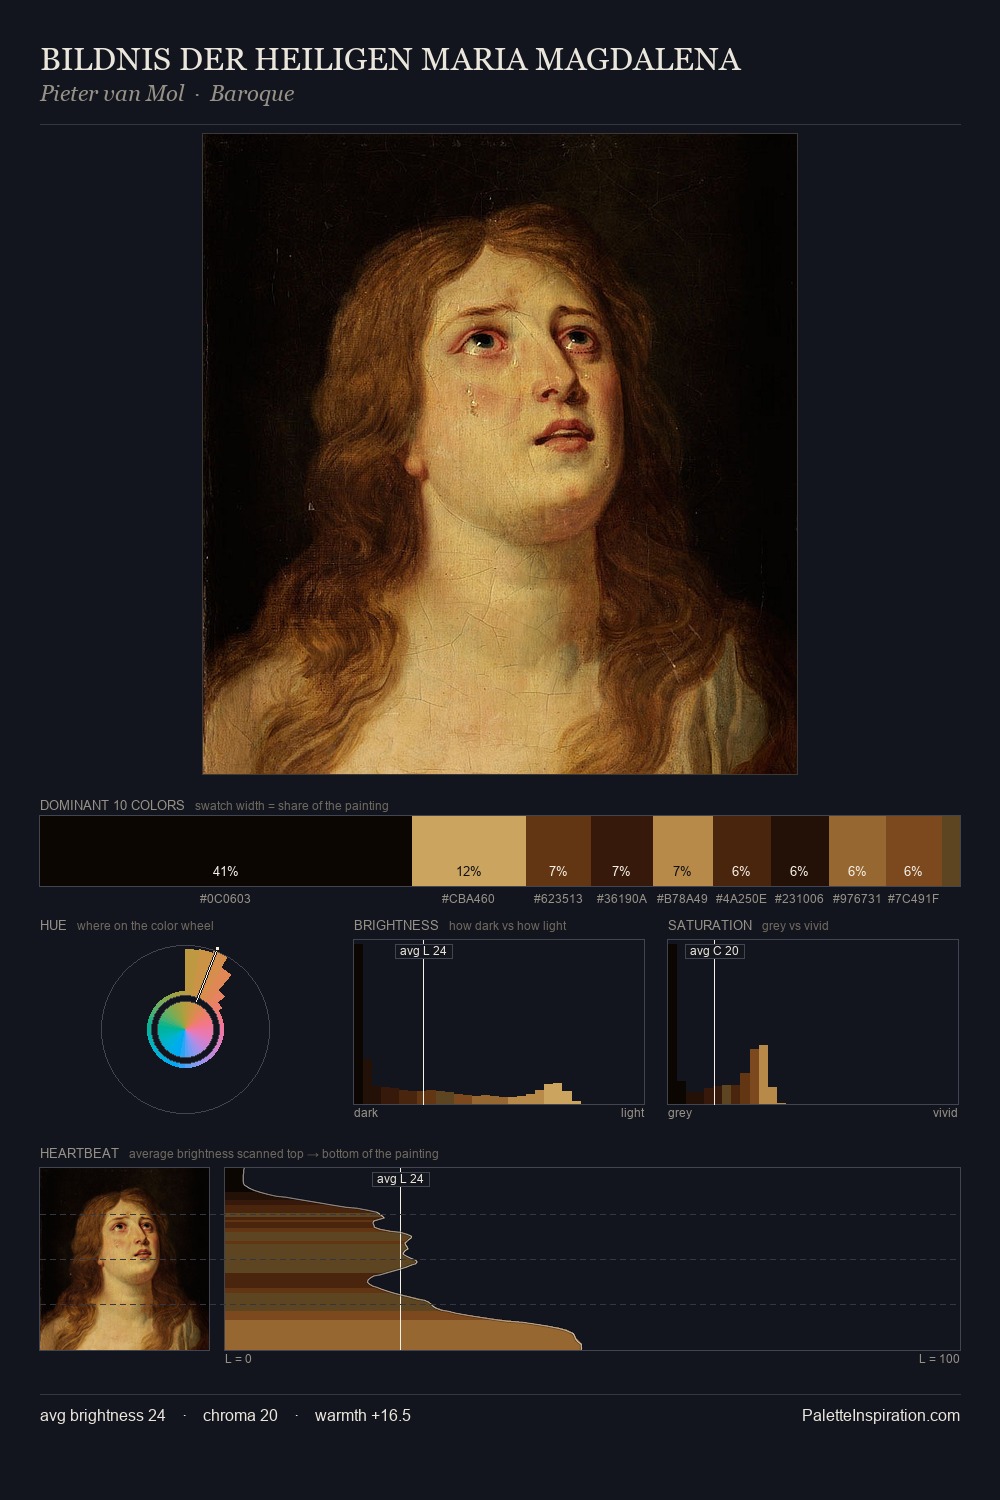
Task: Click the 'DOMINANT 10 COLORS' heading
Action: pyautogui.click(x=112, y=805)
